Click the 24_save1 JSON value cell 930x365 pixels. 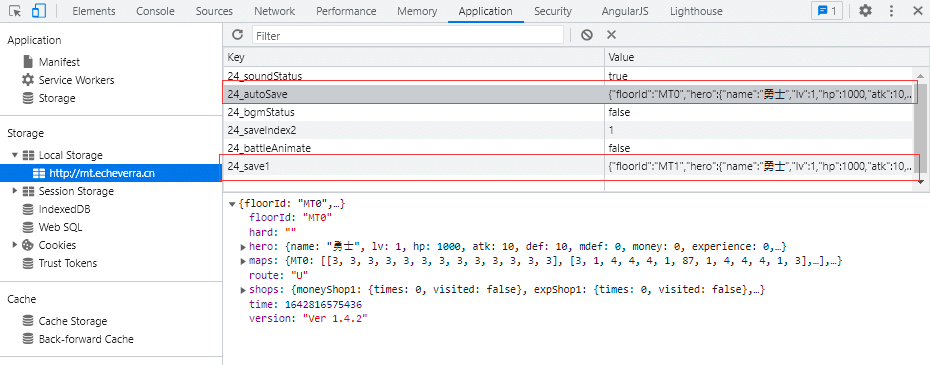coord(759,167)
